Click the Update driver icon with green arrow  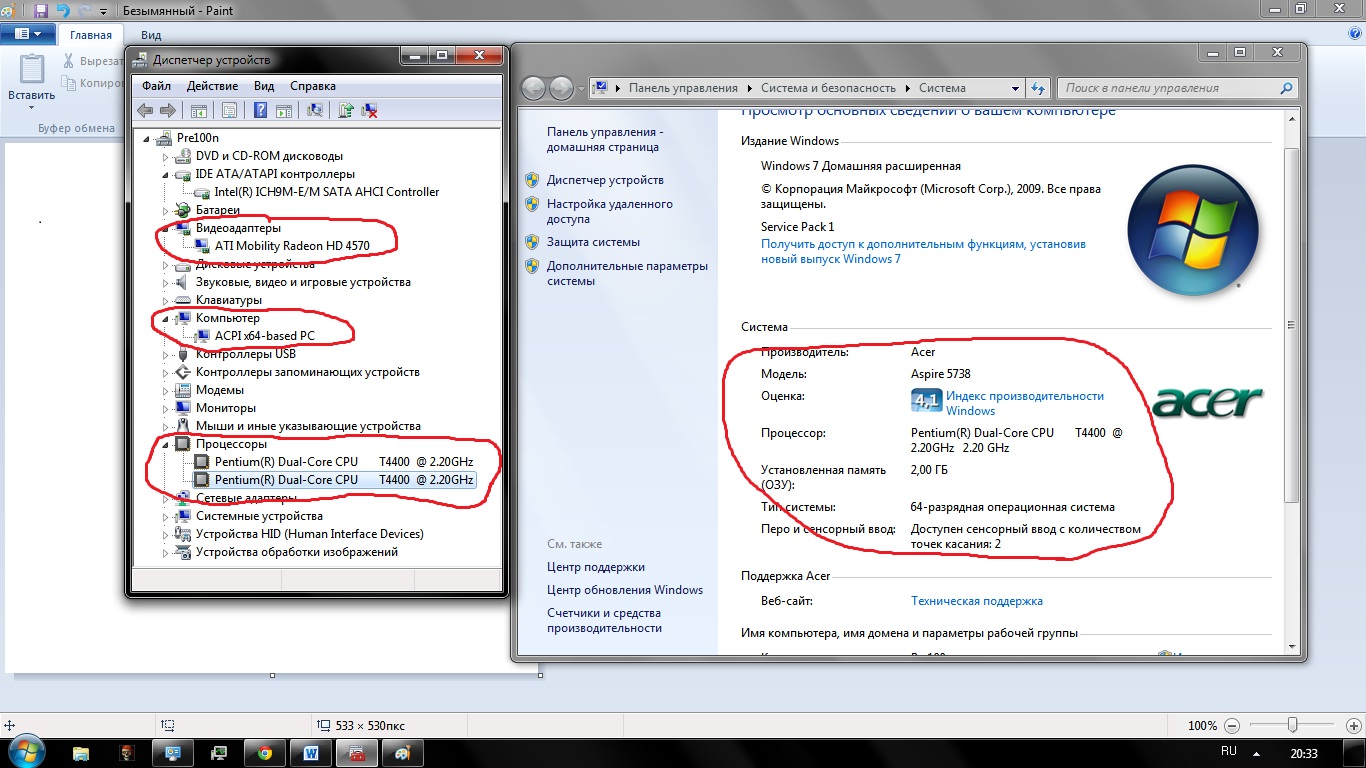(346, 111)
